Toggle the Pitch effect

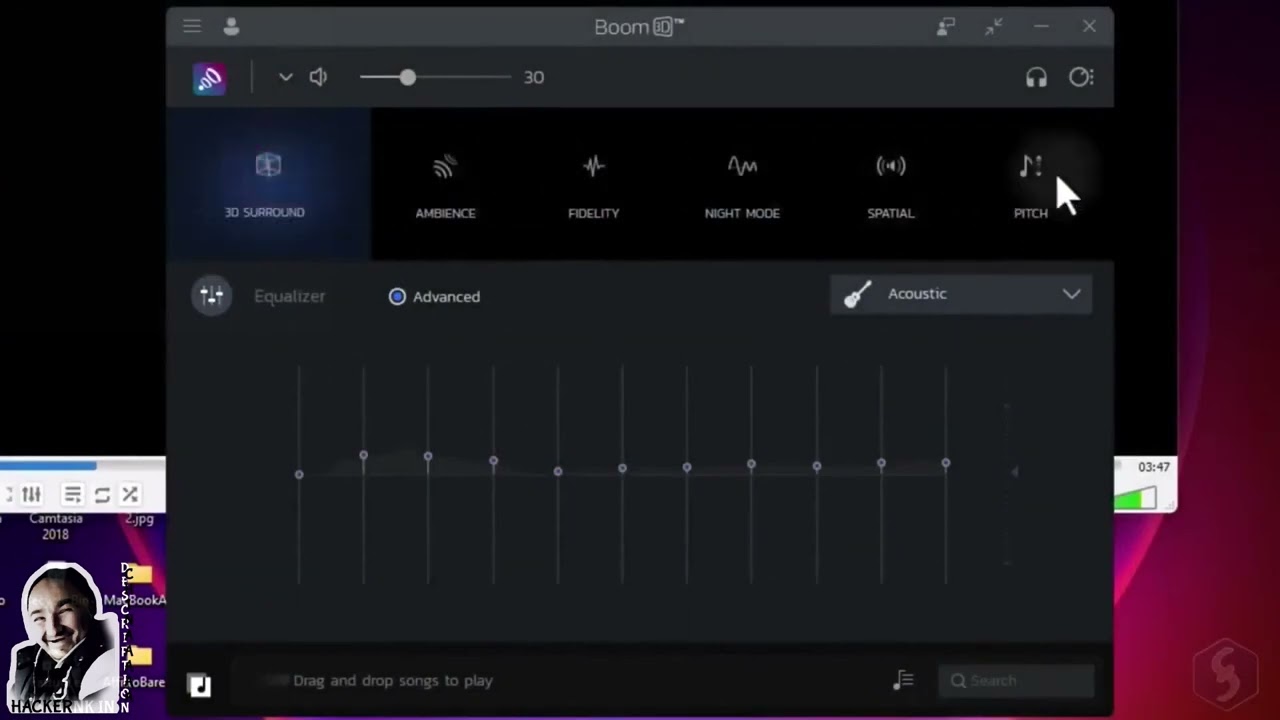1031,184
